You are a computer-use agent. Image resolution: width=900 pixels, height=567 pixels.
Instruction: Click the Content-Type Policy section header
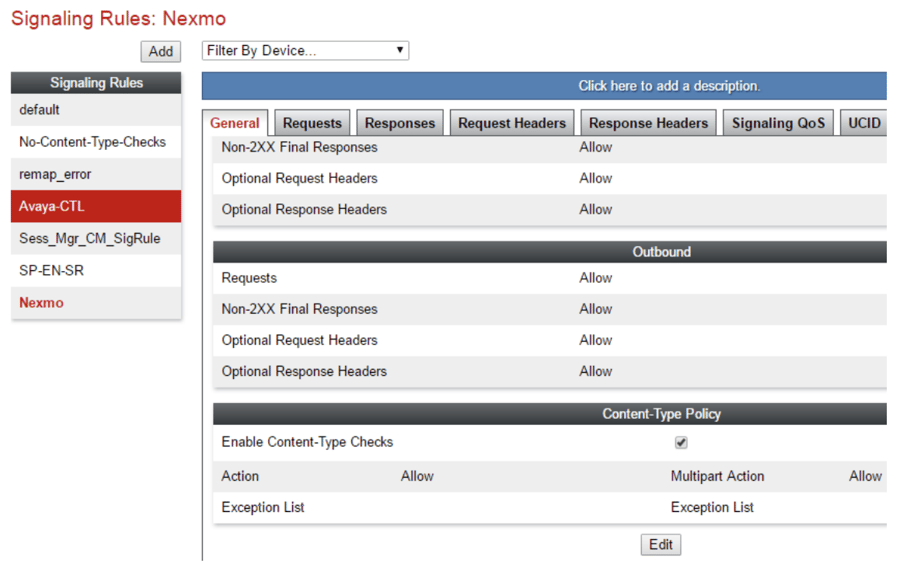(x=550, y=414)
